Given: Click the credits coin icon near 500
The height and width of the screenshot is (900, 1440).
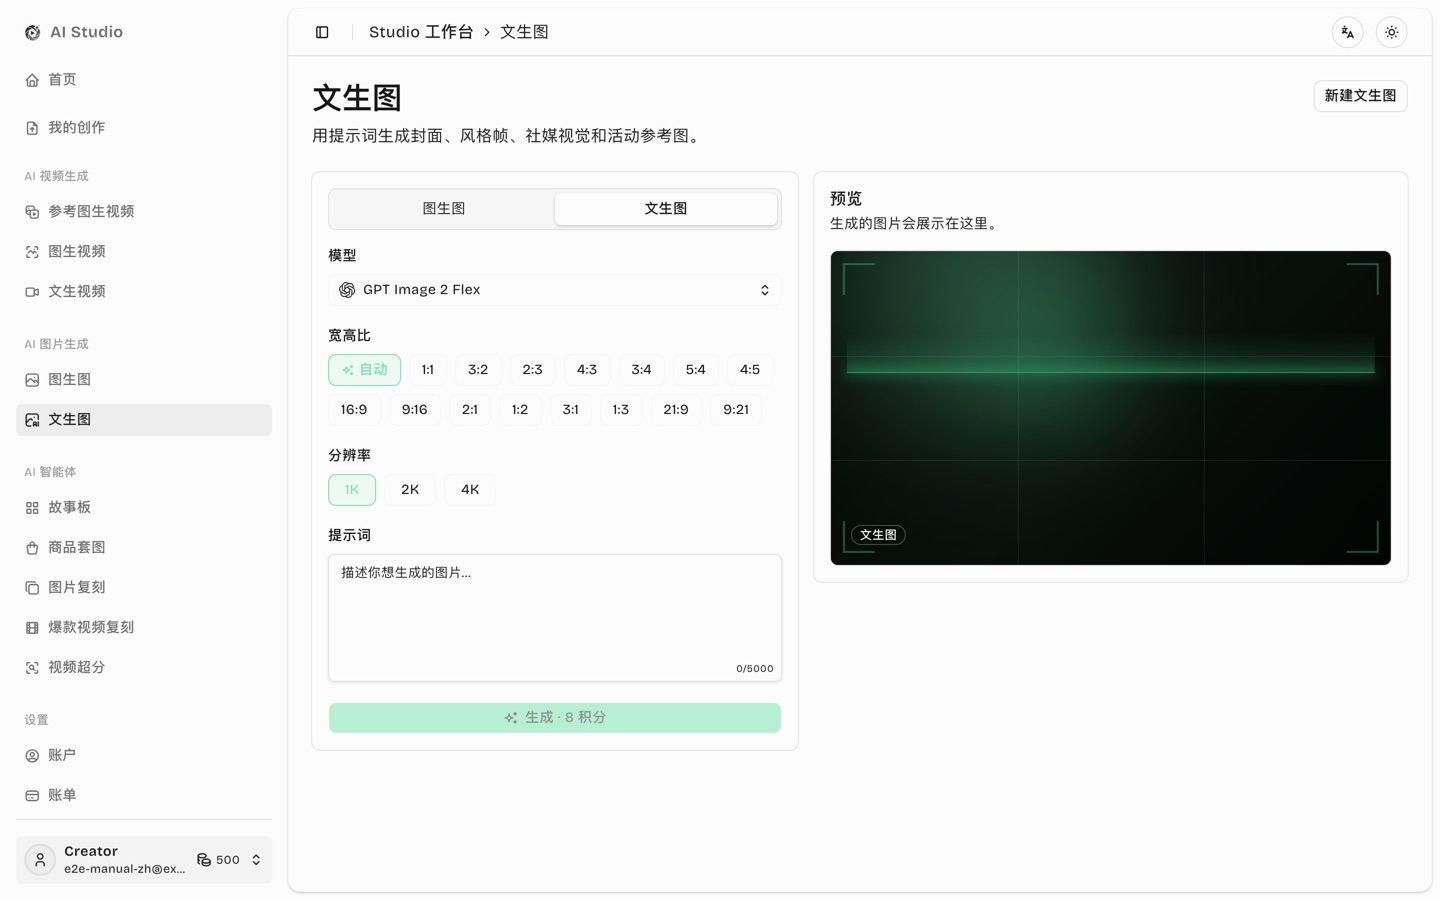Looking at the screenshot, I should 204,860.
